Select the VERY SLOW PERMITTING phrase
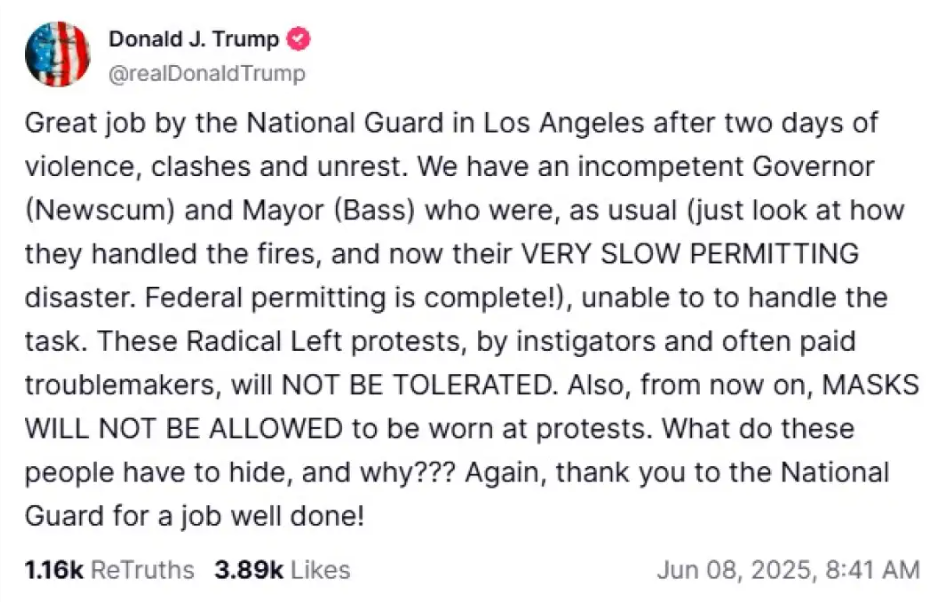This screenshot has width=949, height=603. tap(690, 254)
